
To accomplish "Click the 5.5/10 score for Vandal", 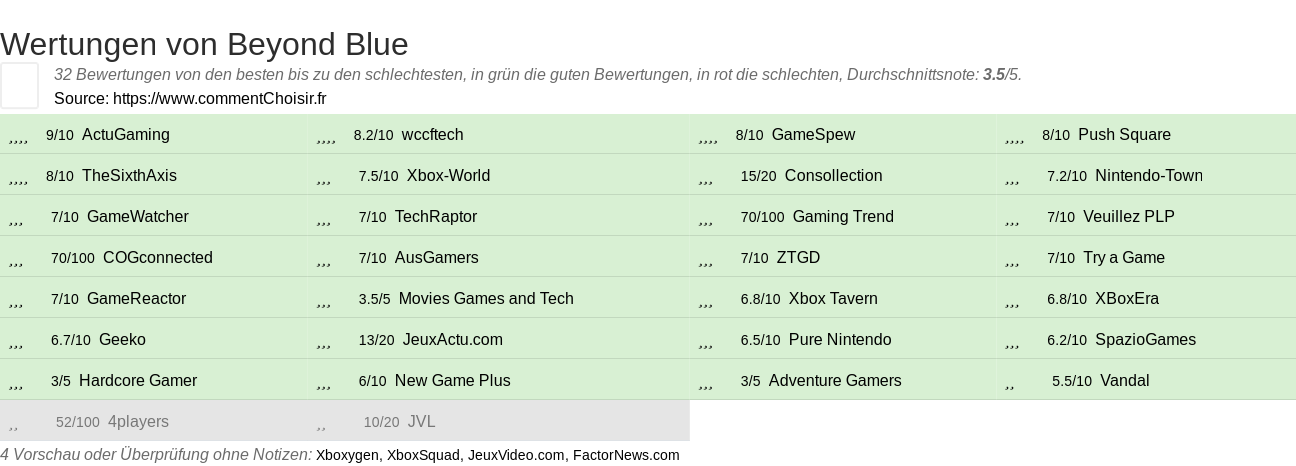I will [x=1072, y=381].
